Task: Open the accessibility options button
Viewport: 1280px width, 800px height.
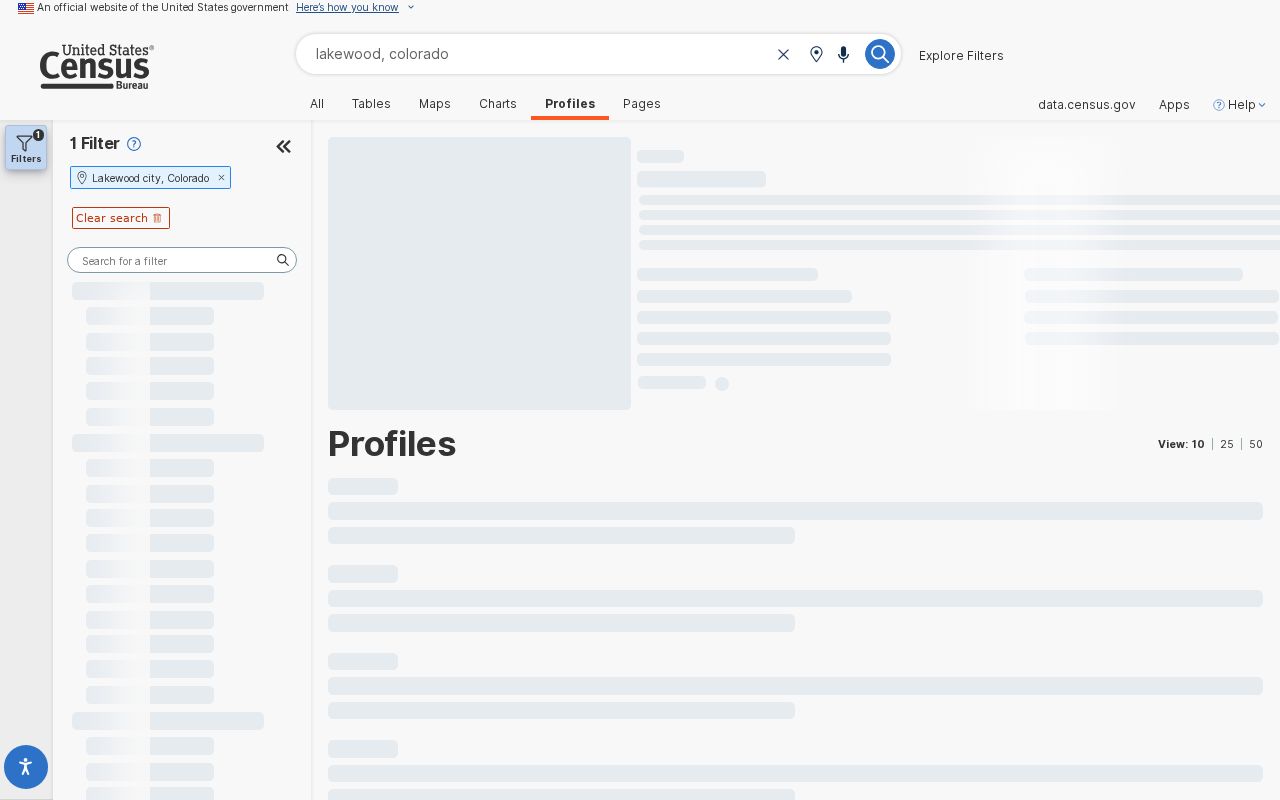Action: pyautogui.click(x=26, y=767)
